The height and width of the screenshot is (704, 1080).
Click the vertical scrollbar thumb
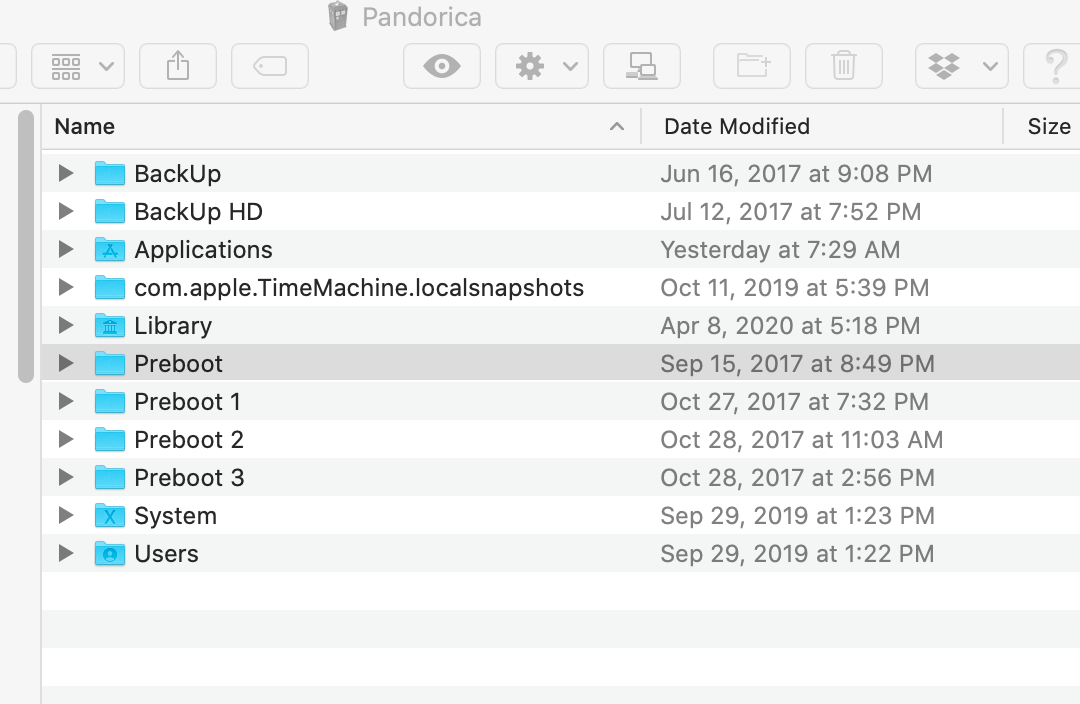tap(27, 245)
